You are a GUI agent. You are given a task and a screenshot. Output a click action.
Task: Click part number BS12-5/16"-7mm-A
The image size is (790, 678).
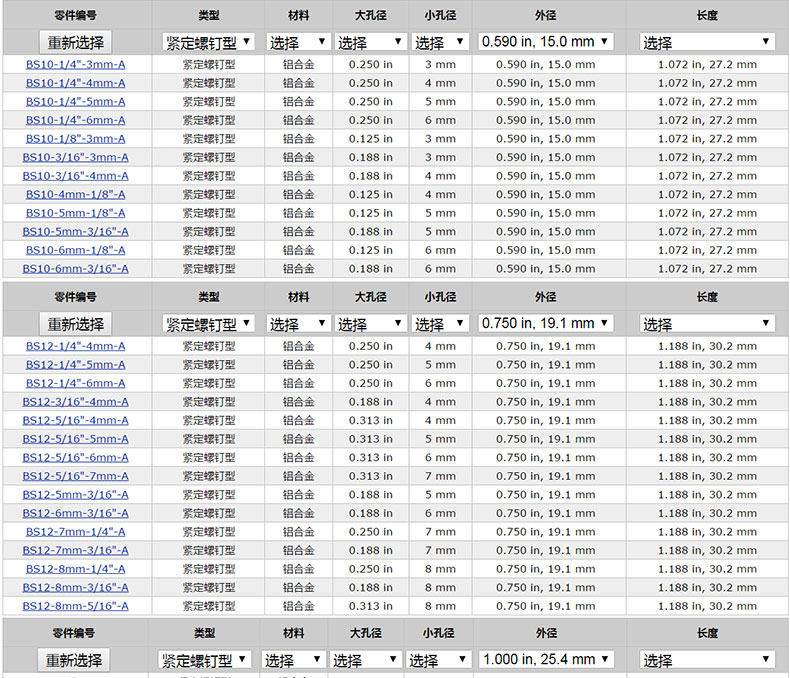[76, 476]
